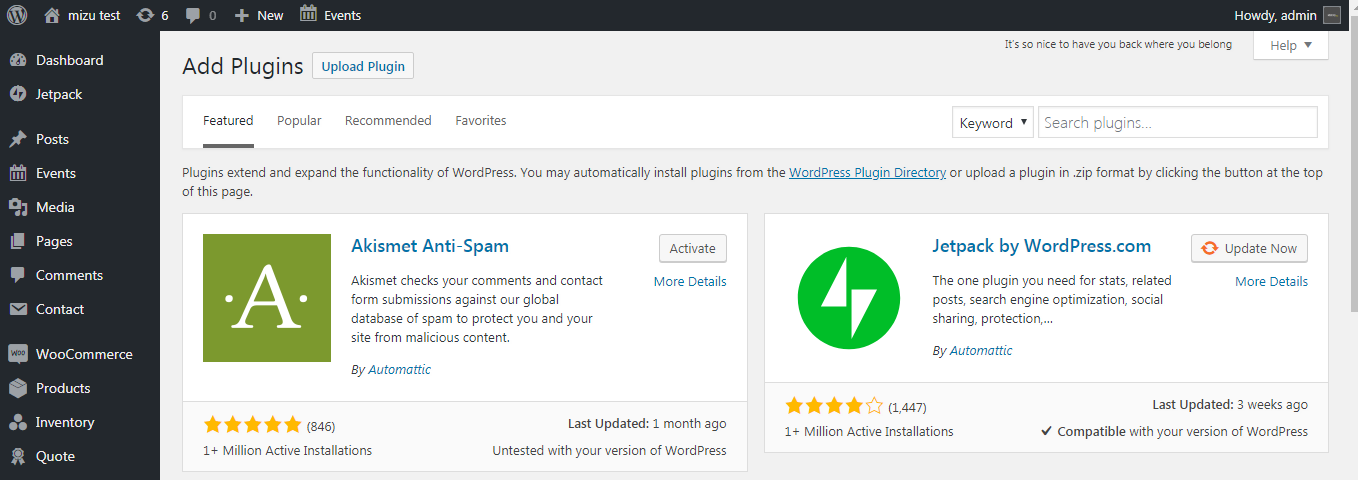1358x480 pixels.
Task: Click the WordPress logo icon
Action: pos(17,15)
